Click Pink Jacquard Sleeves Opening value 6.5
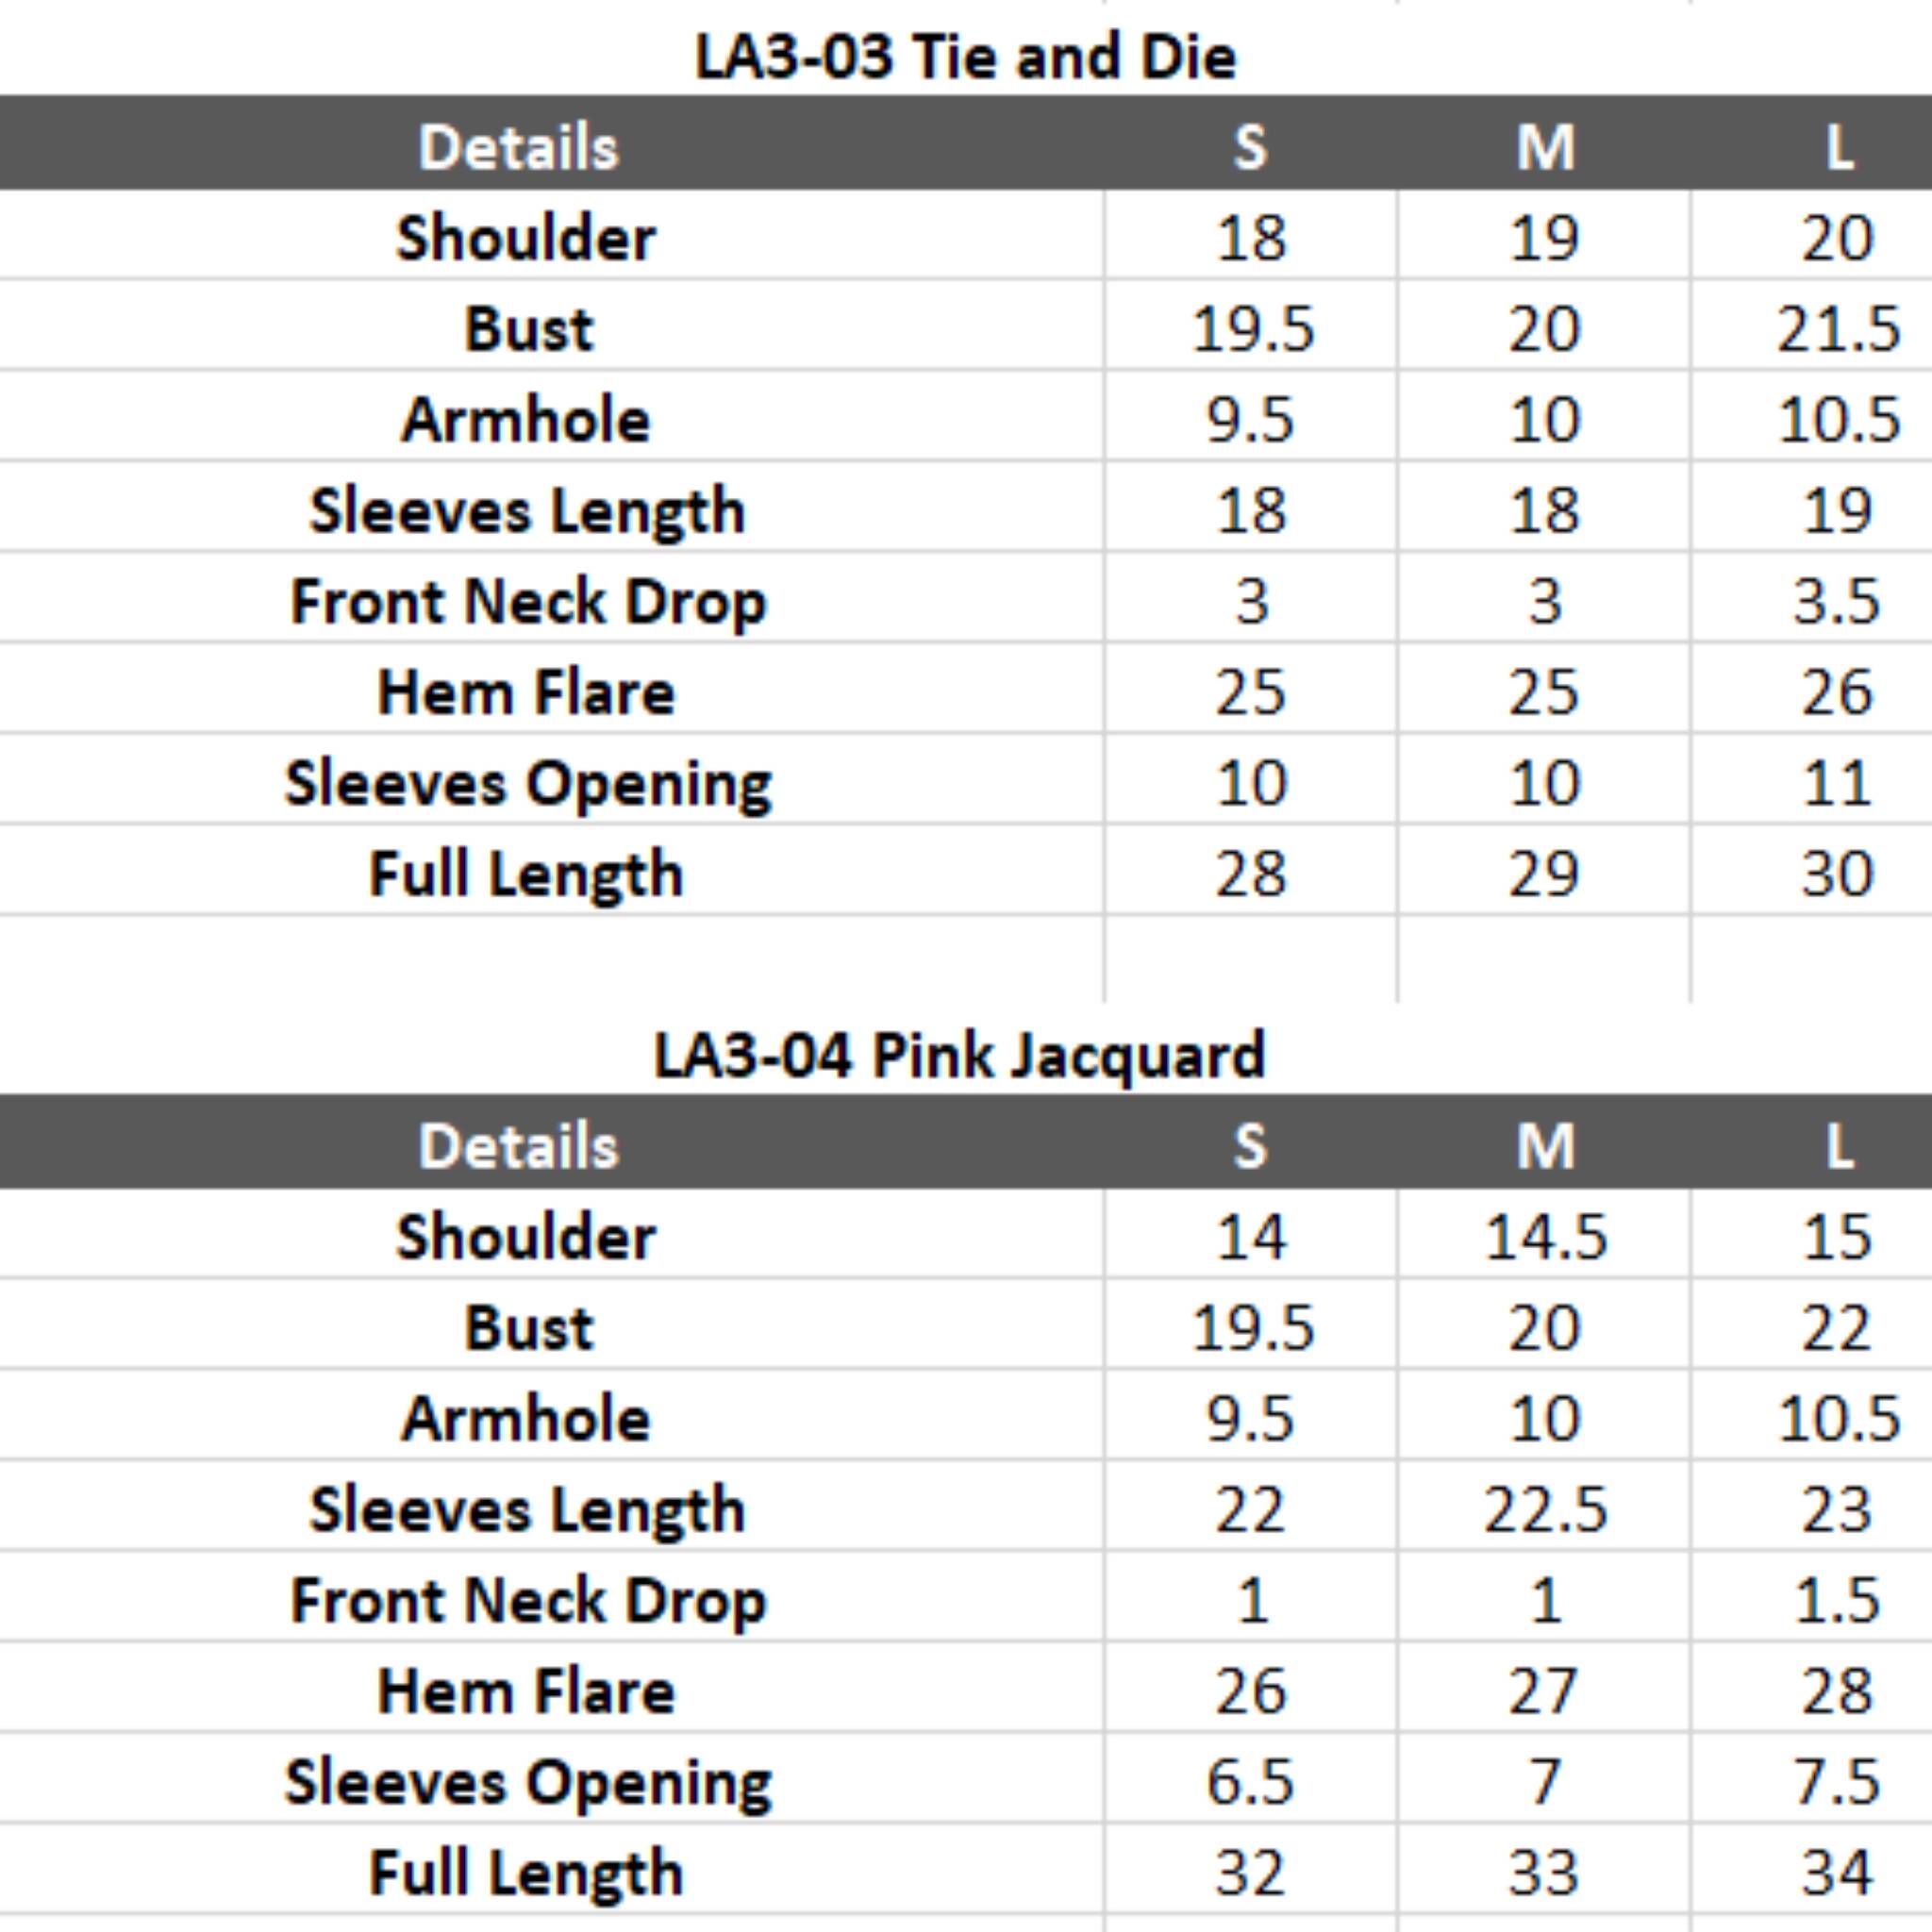 tap(1250, 1782)
